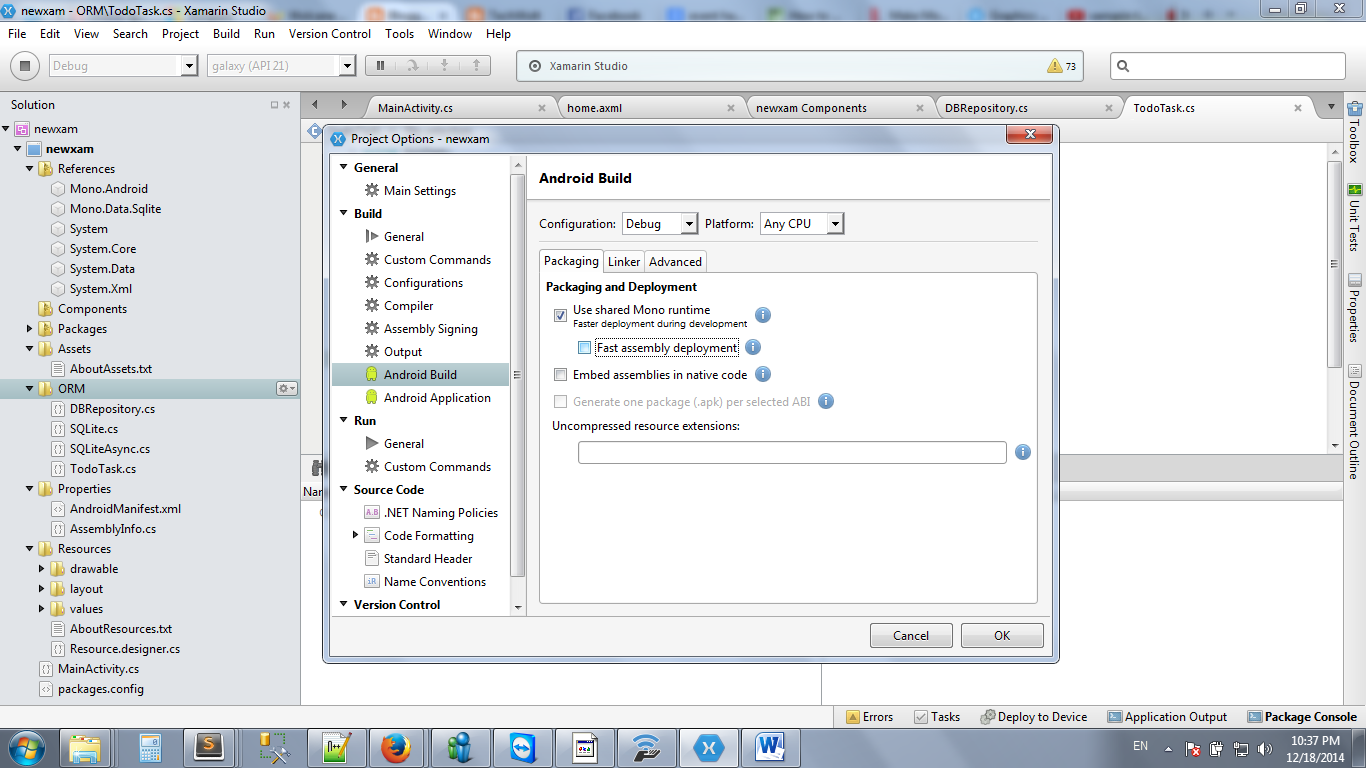This screenshot has height=768, width=1366.
Task: Disable Use shared Mono runtime
Action: (562, 315)
